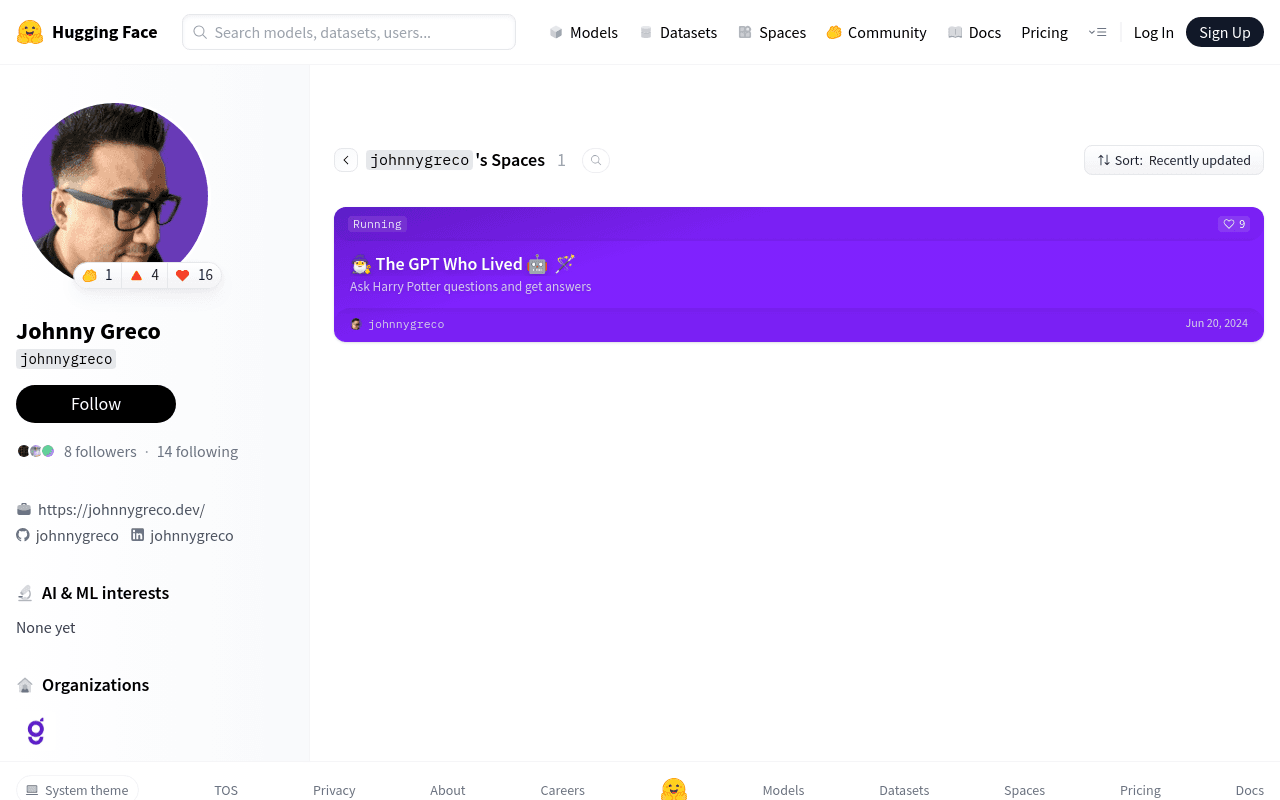The width and height of the screenshot is (1280, 800).
Task: Click the 'Ask Harry Potter questions and get answers' description
Action: point(471,287)
